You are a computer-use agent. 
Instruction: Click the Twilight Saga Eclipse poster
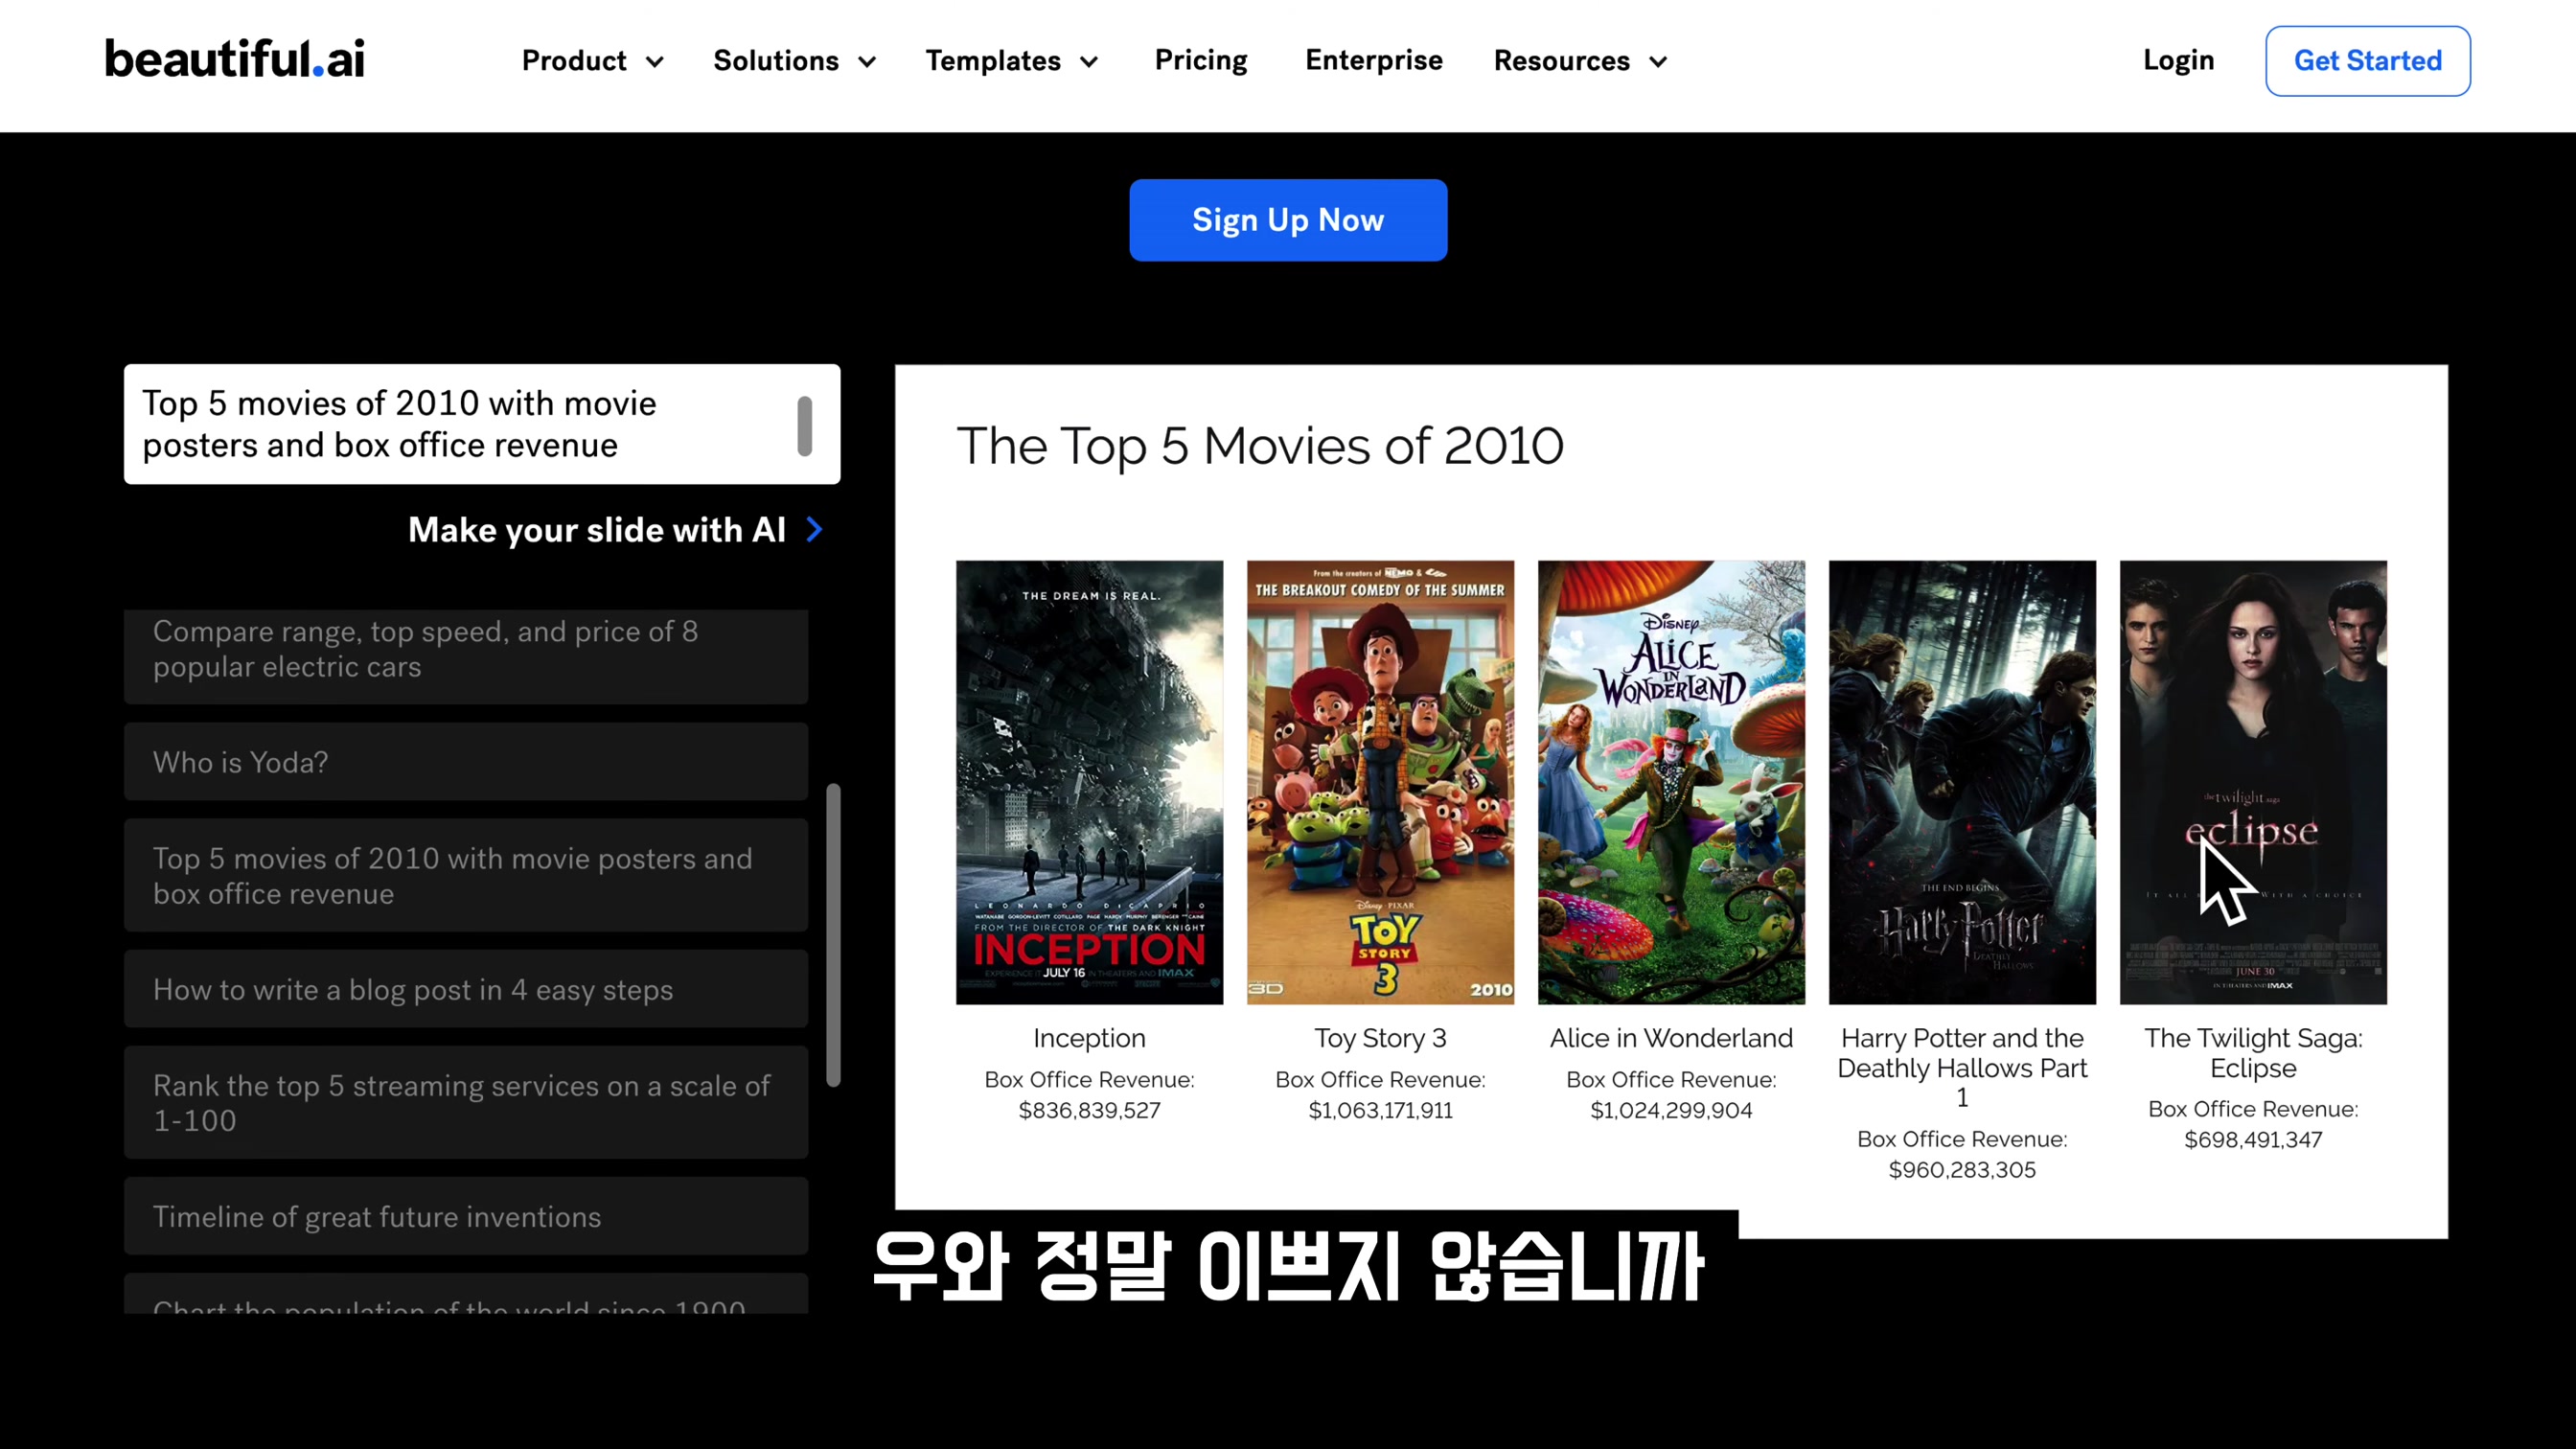(x=2253, y=782)
